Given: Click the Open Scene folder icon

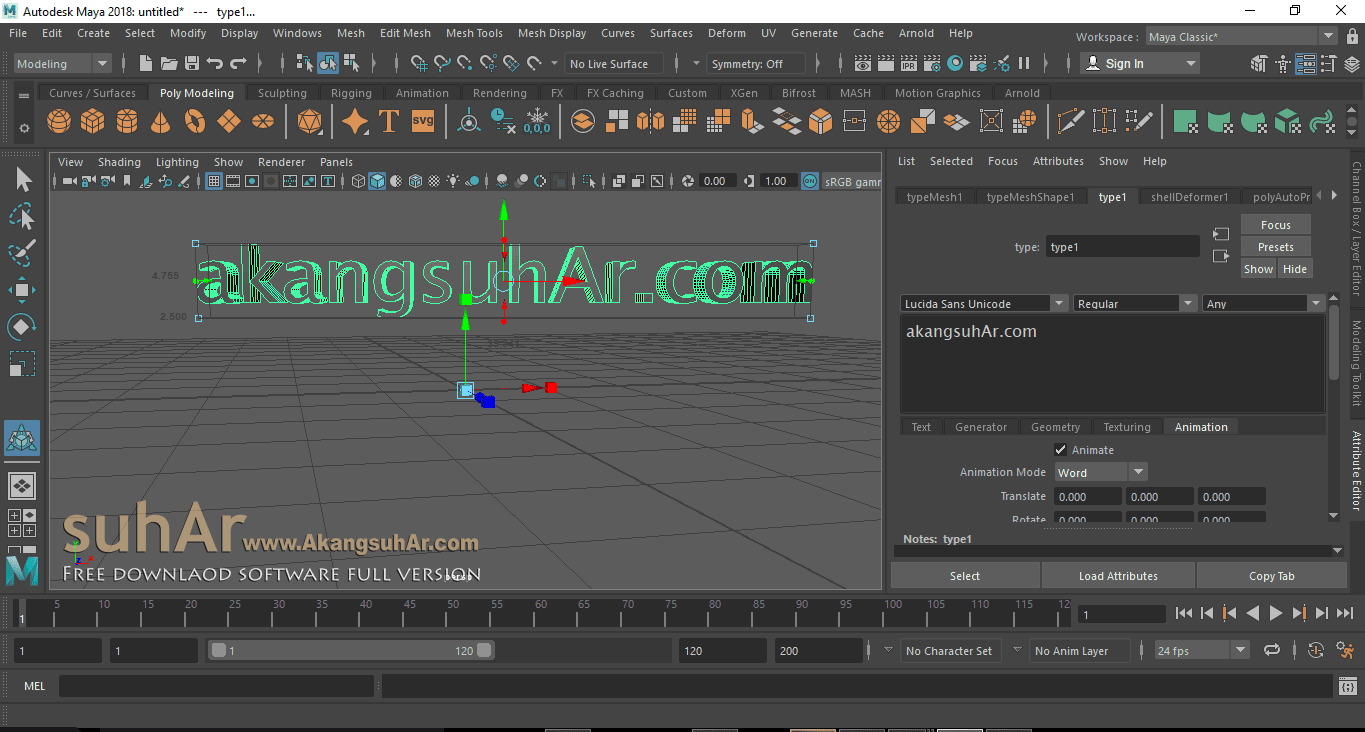Looking at the screenshot, I should click(169, 64).
